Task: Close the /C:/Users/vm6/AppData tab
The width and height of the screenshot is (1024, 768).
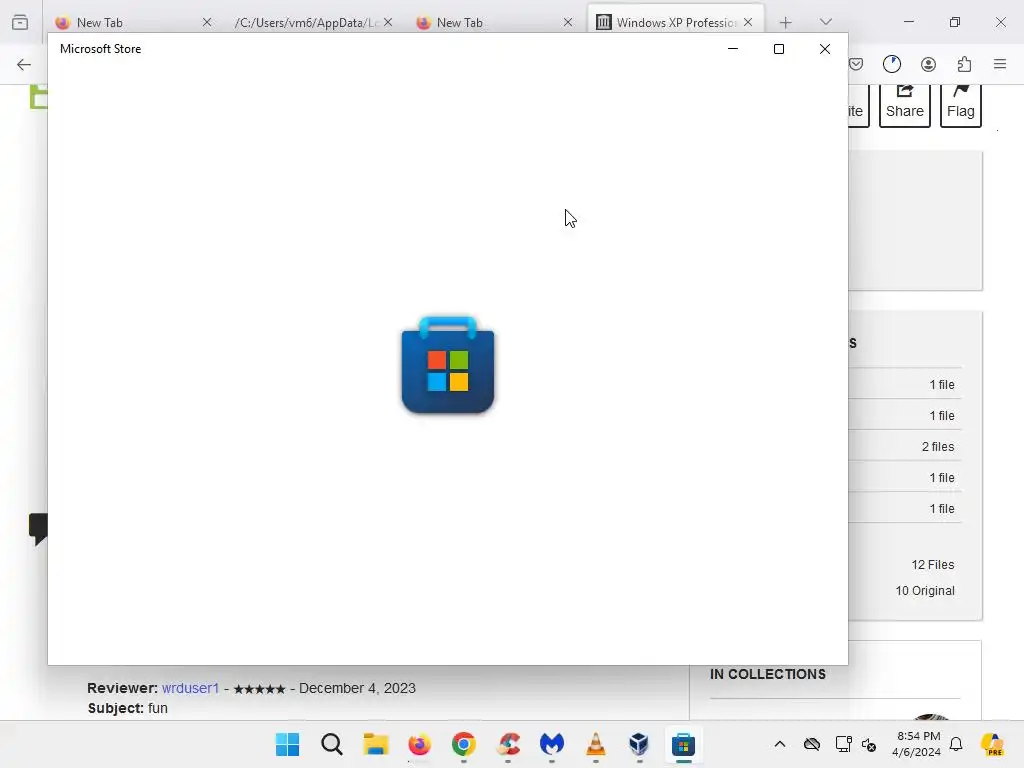Action: tap(388, 22)
